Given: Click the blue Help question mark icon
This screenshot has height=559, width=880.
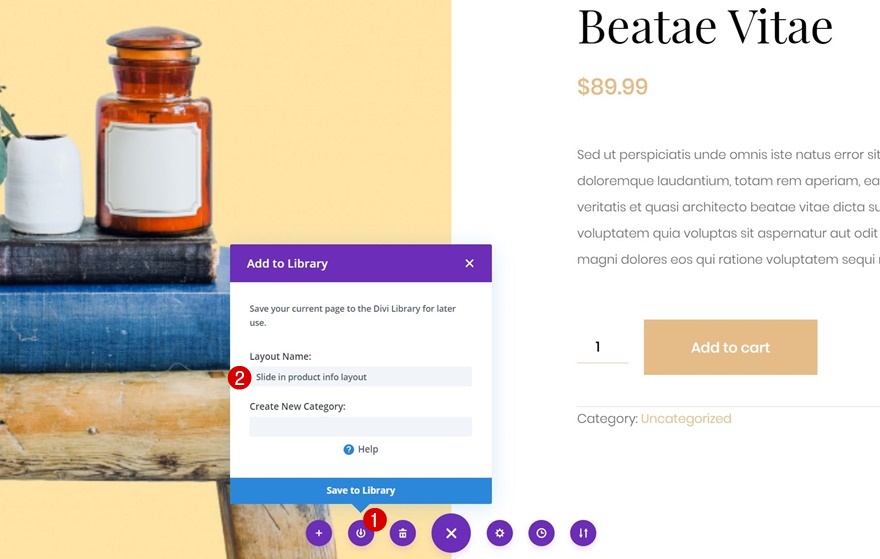Looking at the screenshot, I should click(x=349, y=450).
